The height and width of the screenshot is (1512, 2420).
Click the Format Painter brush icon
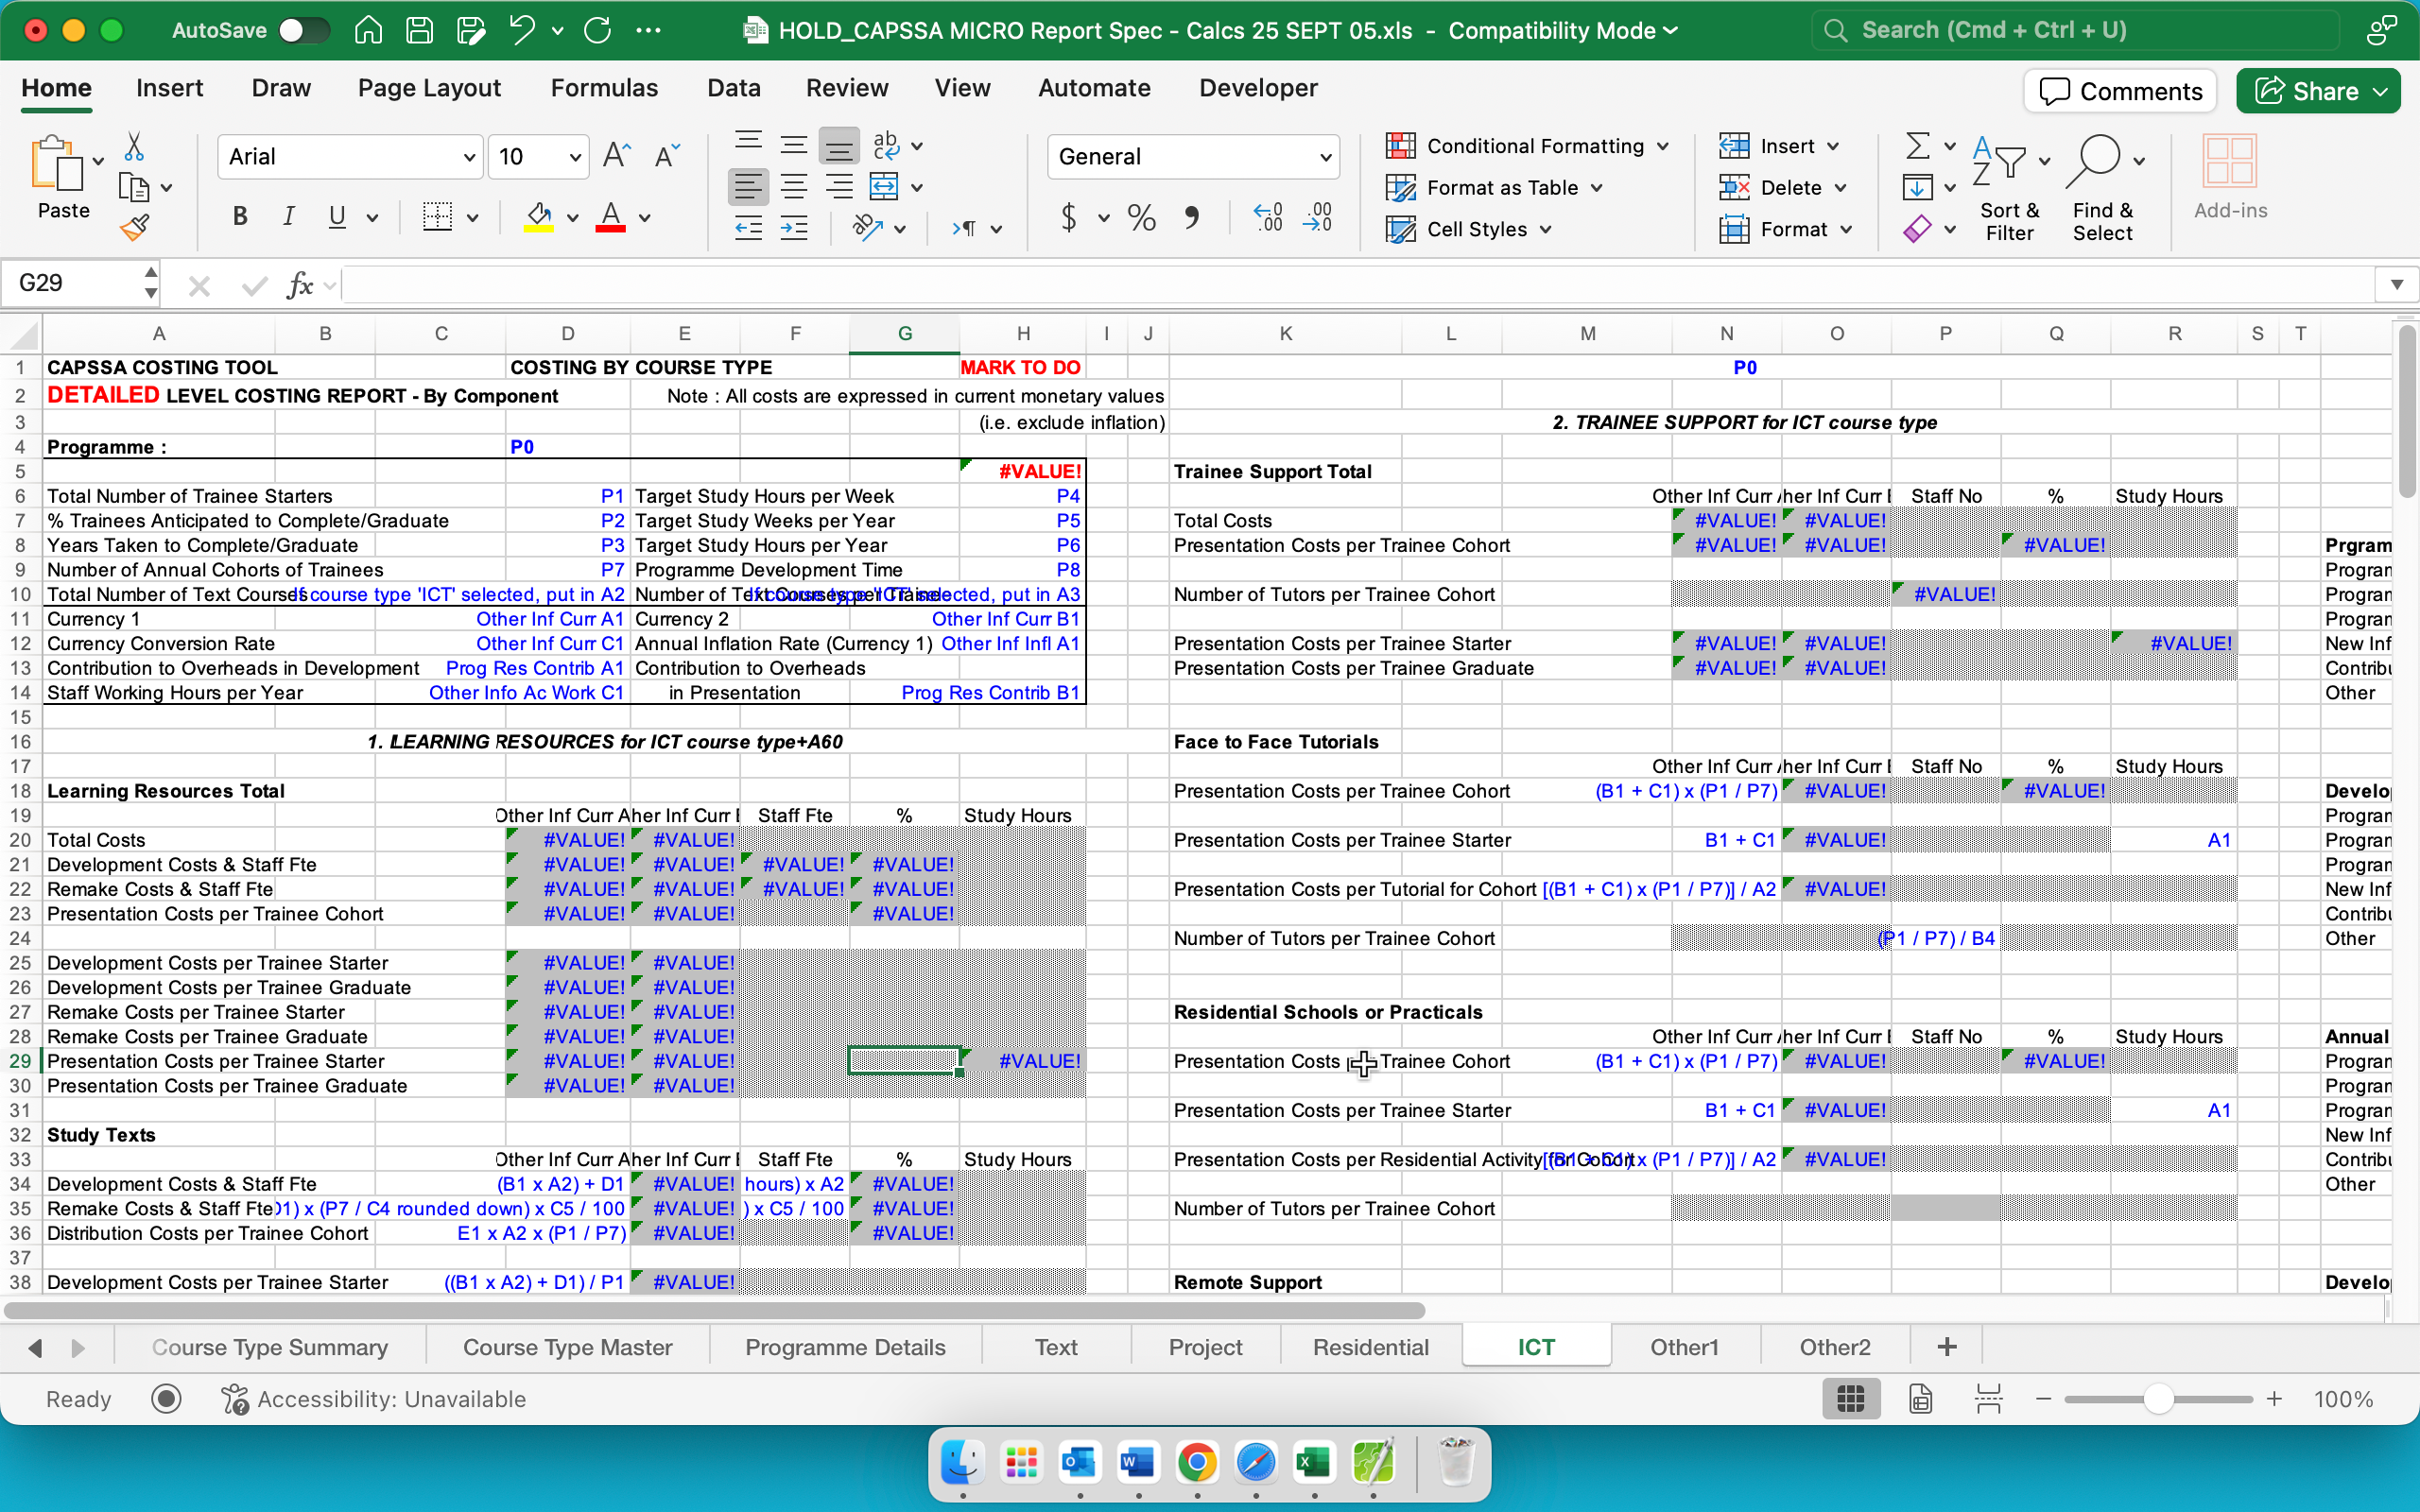click(134, 229)
